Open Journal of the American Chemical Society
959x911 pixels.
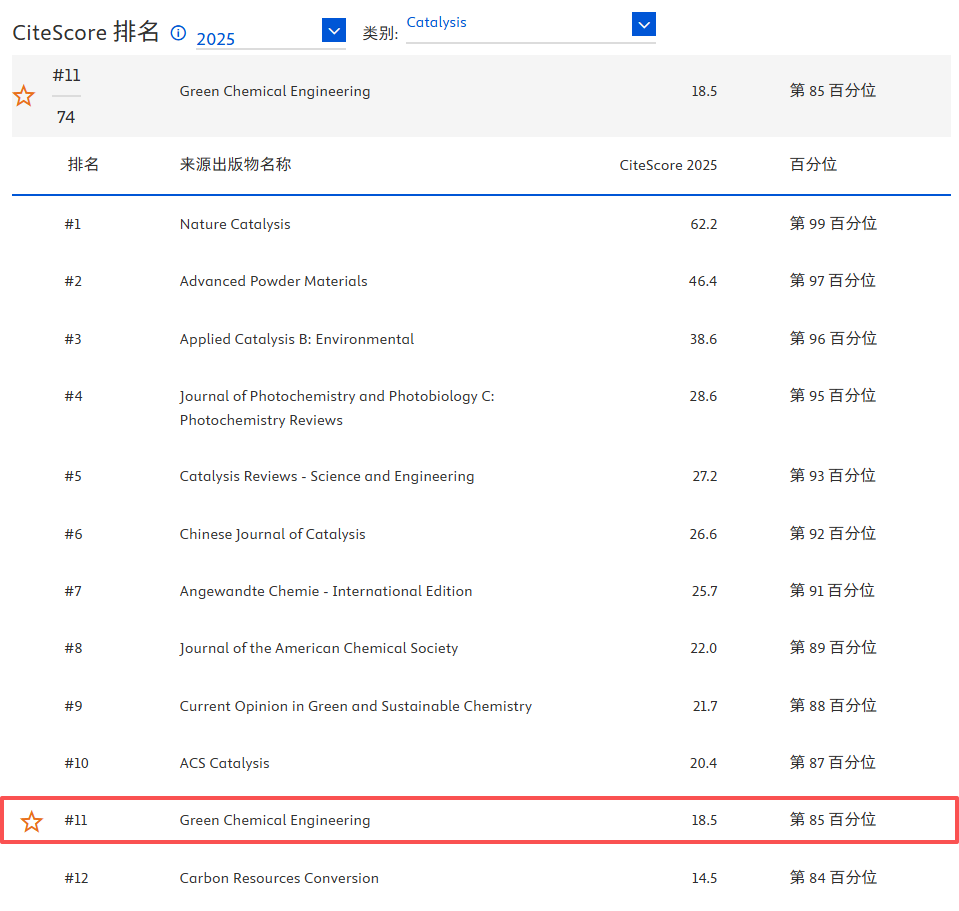pos(319,648)
